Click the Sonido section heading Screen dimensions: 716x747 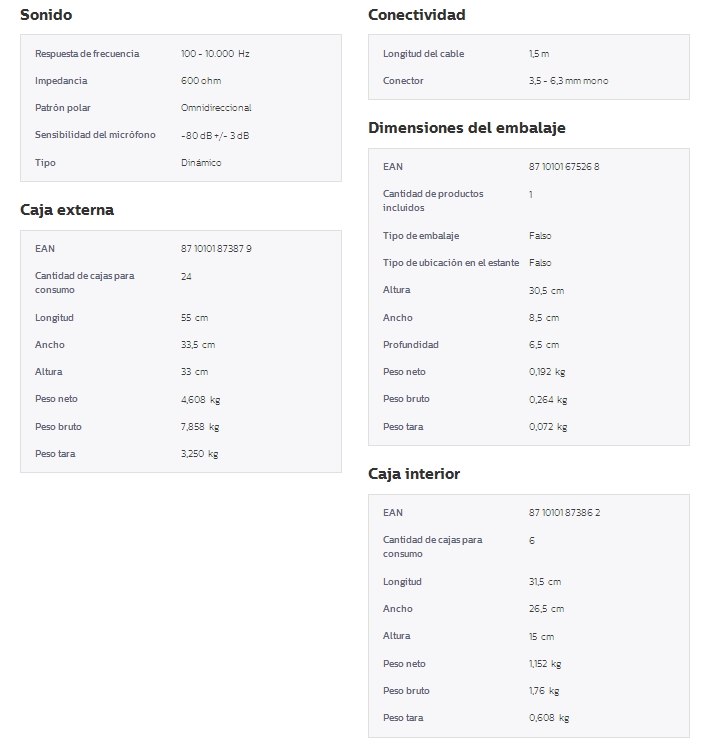click(x=46, y=15)
